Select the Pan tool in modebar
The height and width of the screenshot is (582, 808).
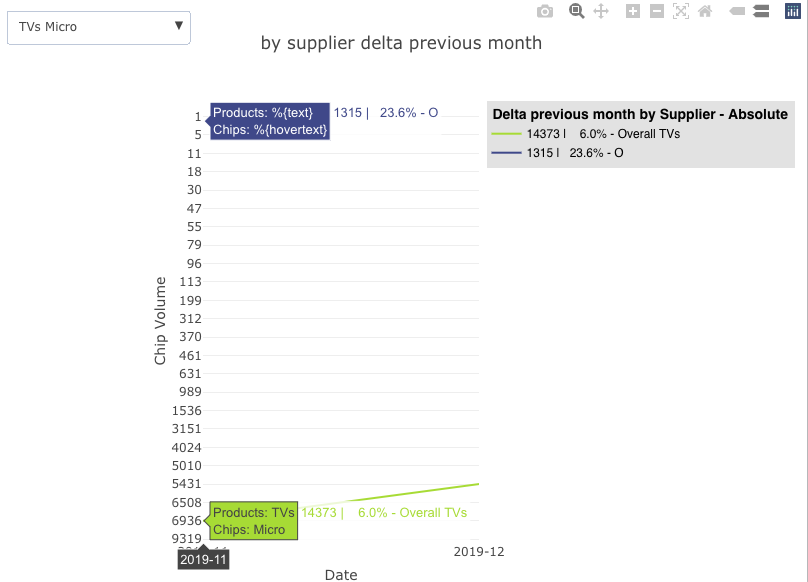point(601,11)
